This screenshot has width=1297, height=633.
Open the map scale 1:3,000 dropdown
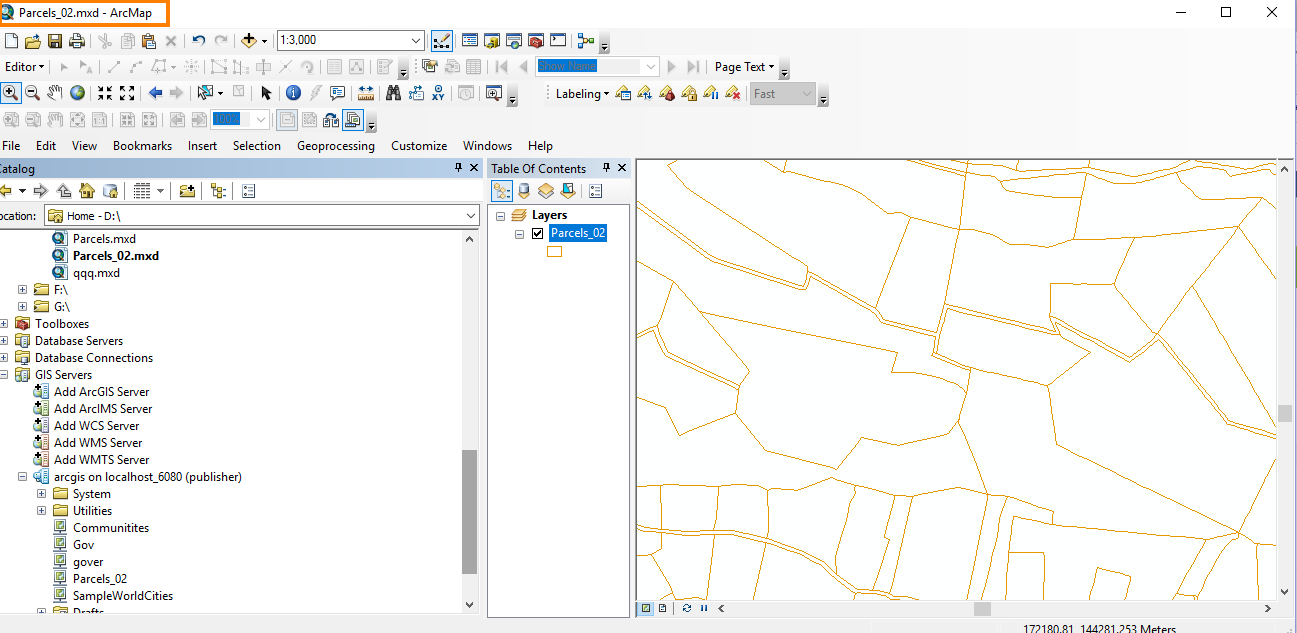[x=416, y=41]
